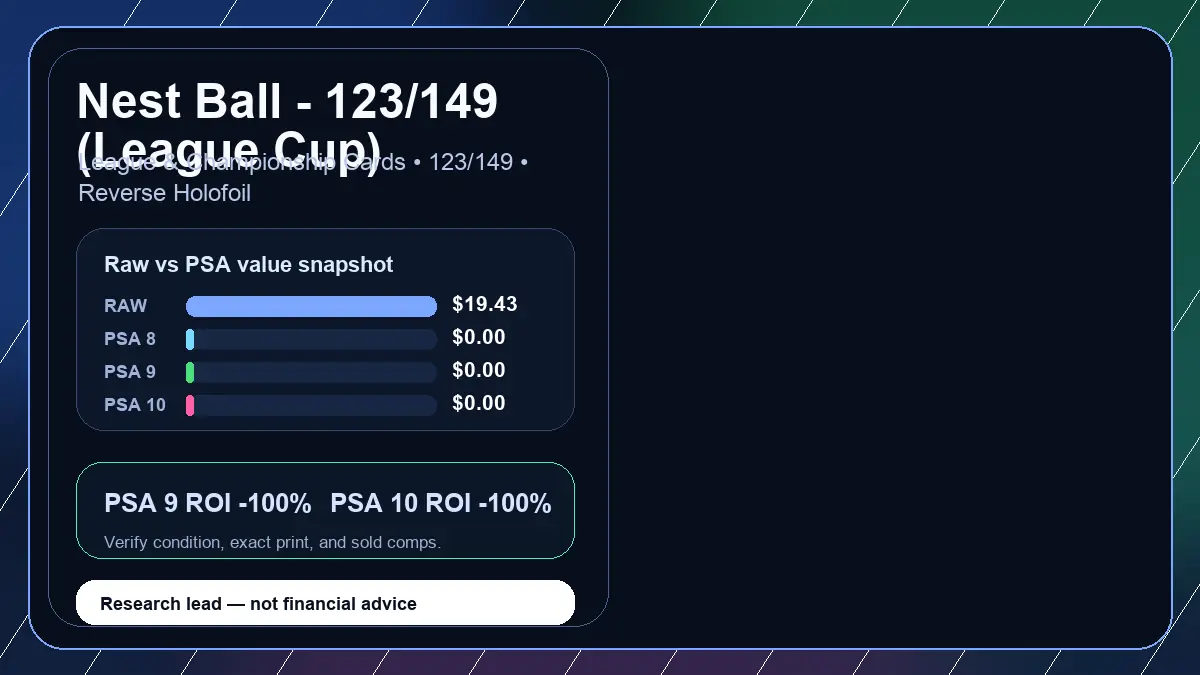Select the PSA 8 row label
Screen dimensions: 1200x675
130,339
